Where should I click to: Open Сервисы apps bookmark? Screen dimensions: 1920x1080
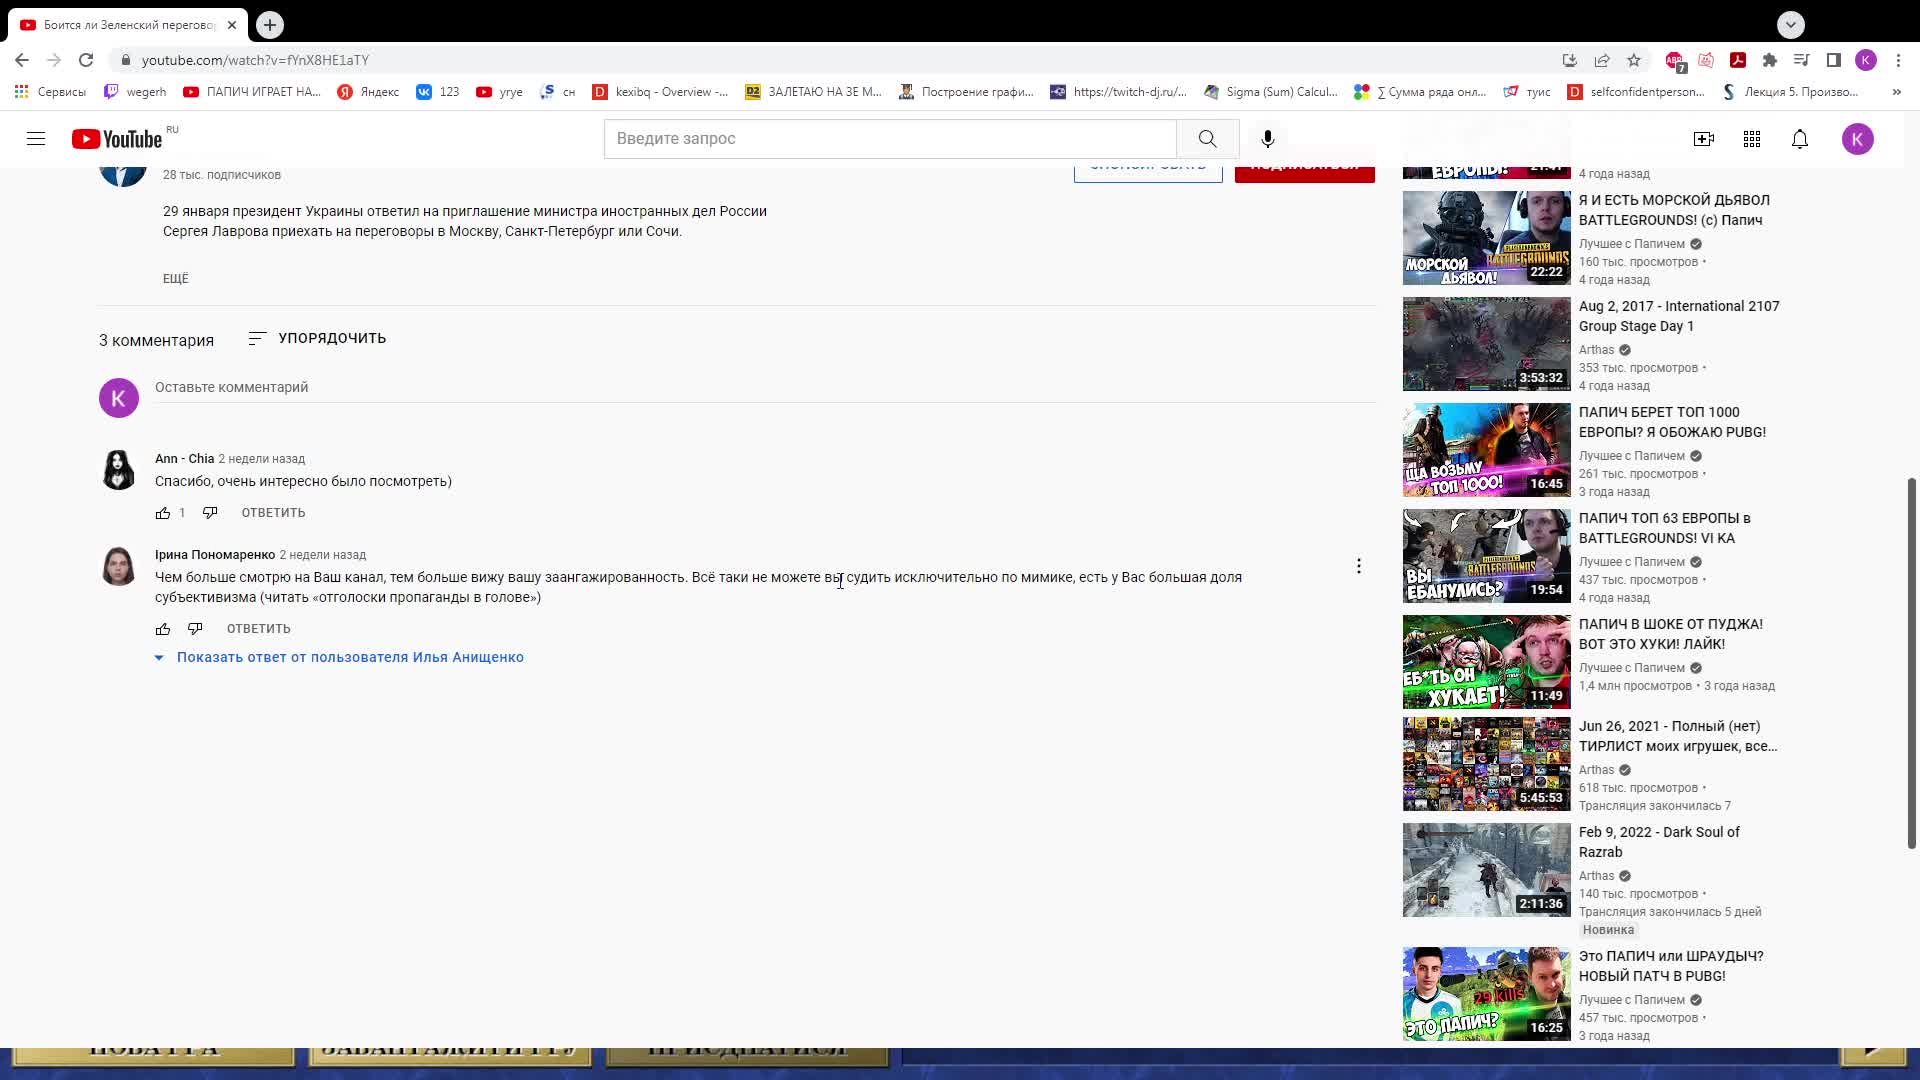(50, 92)
